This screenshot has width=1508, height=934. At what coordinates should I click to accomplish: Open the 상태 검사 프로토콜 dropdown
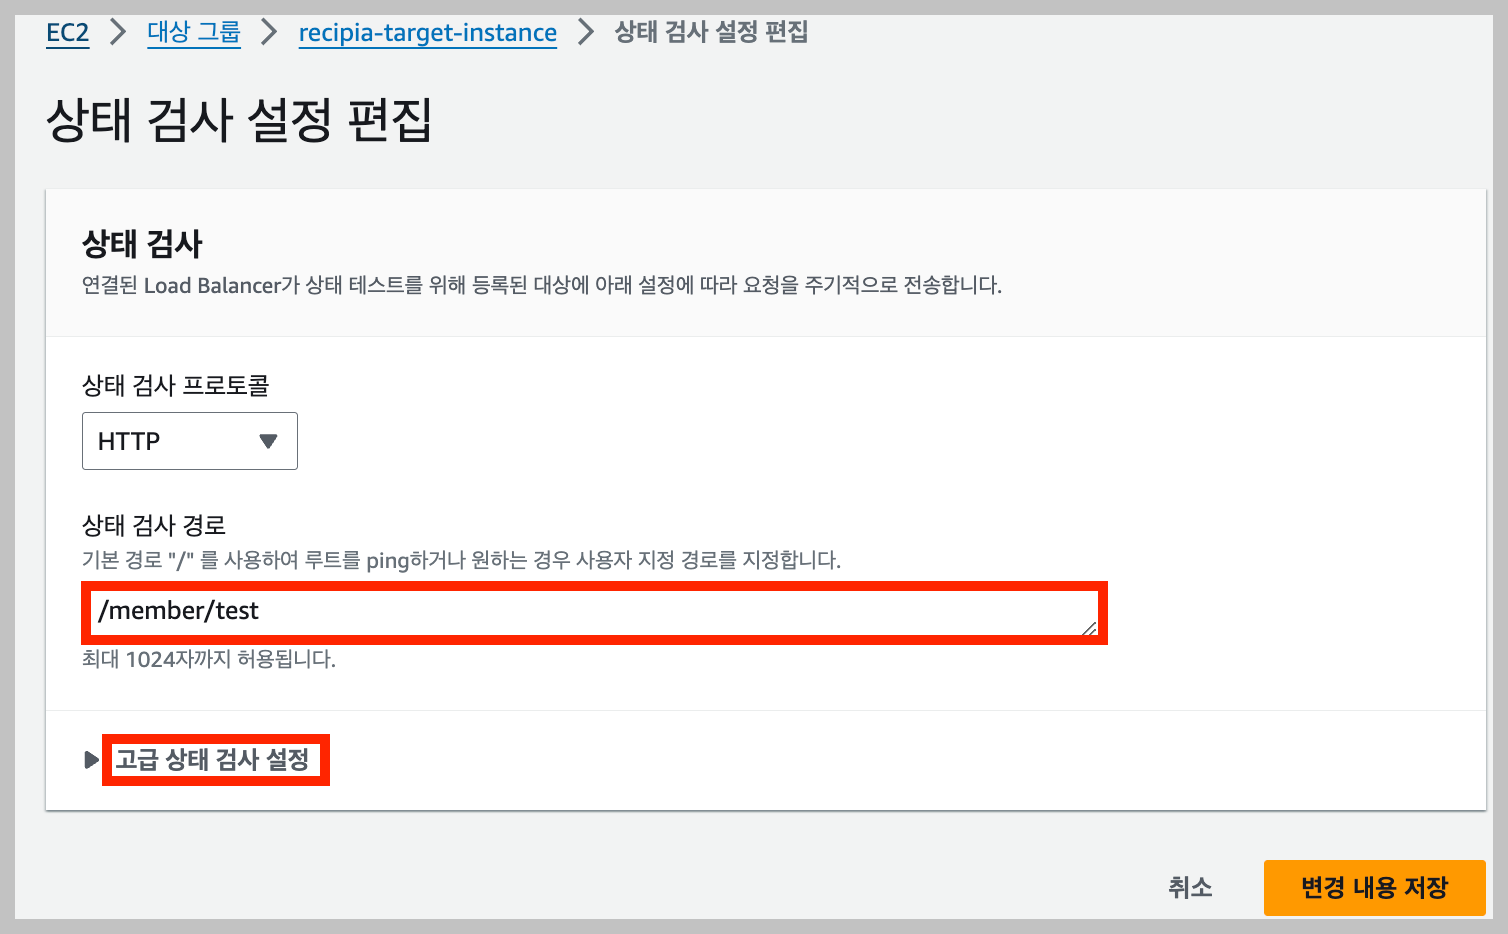189,440
